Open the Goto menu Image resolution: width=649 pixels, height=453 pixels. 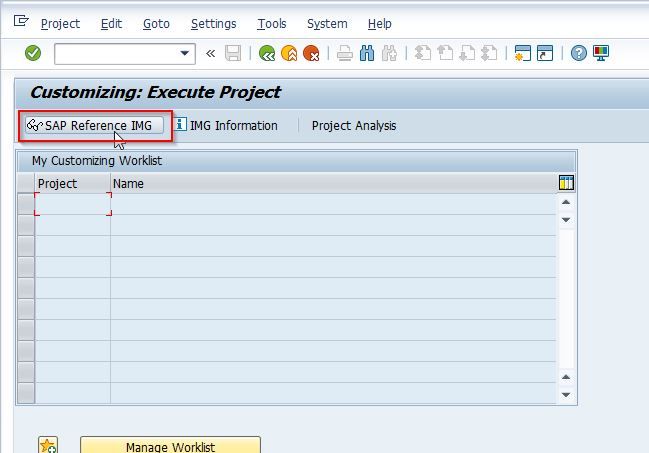point(156,24)
